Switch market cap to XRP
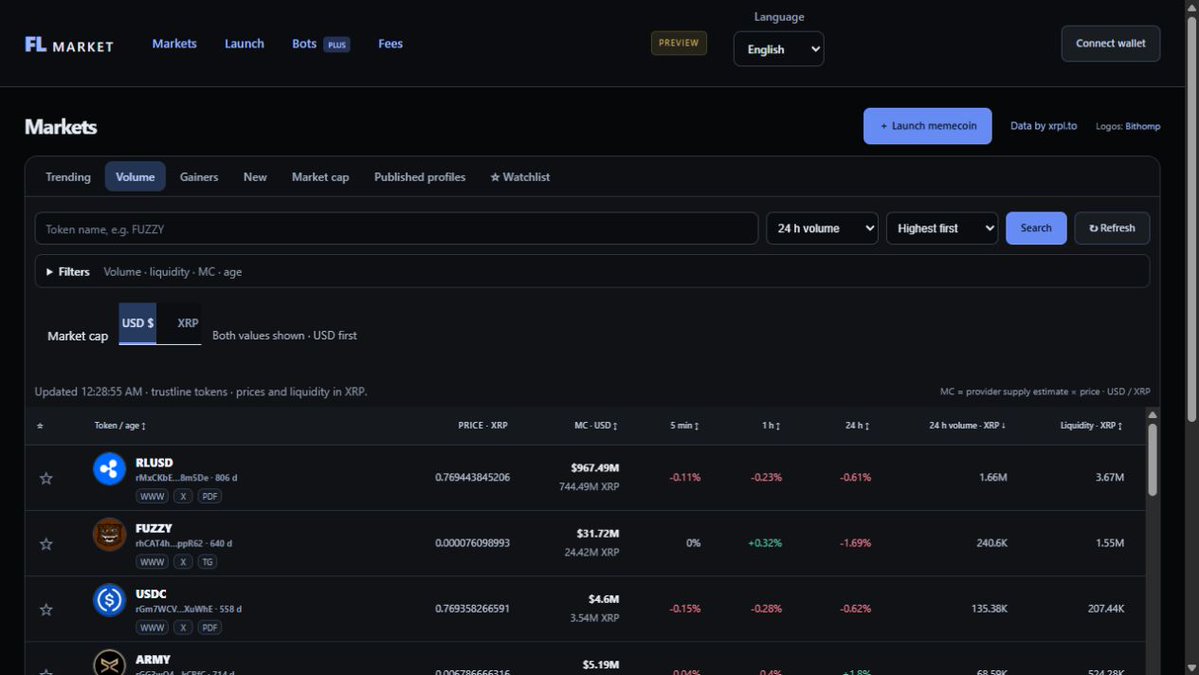 (187, 323)
